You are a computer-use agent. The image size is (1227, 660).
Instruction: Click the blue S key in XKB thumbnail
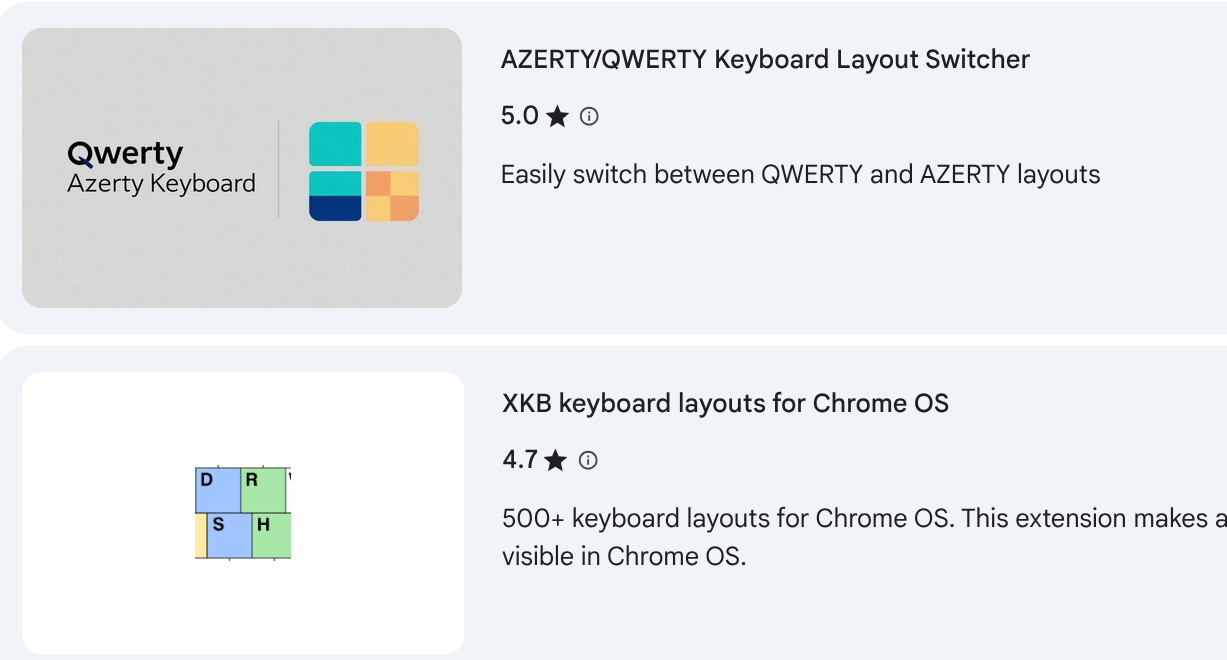click(x=229, y=535)
